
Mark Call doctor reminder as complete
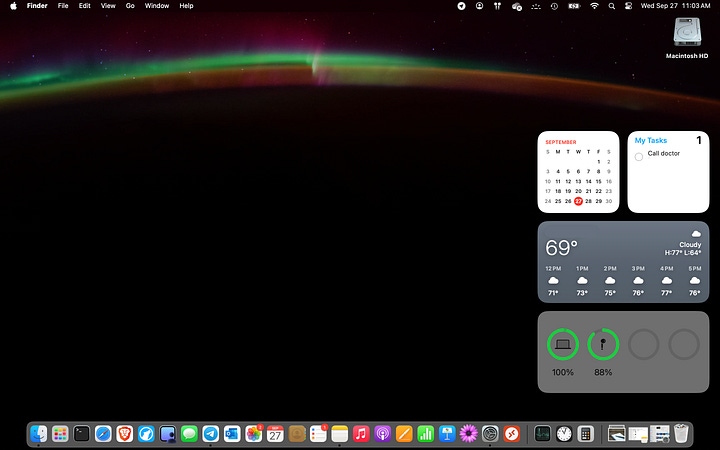coord(639,157)
